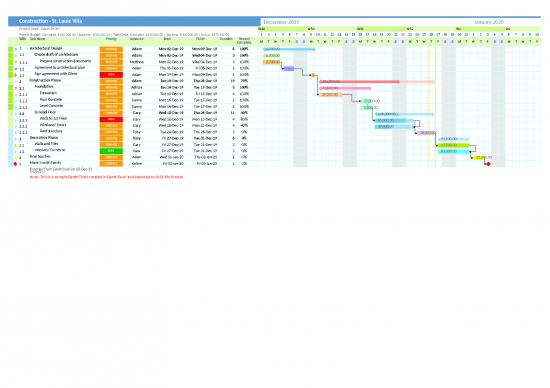Select the pink Foundation Gantt bar
The image size is (550, 388).
[345, 88]
